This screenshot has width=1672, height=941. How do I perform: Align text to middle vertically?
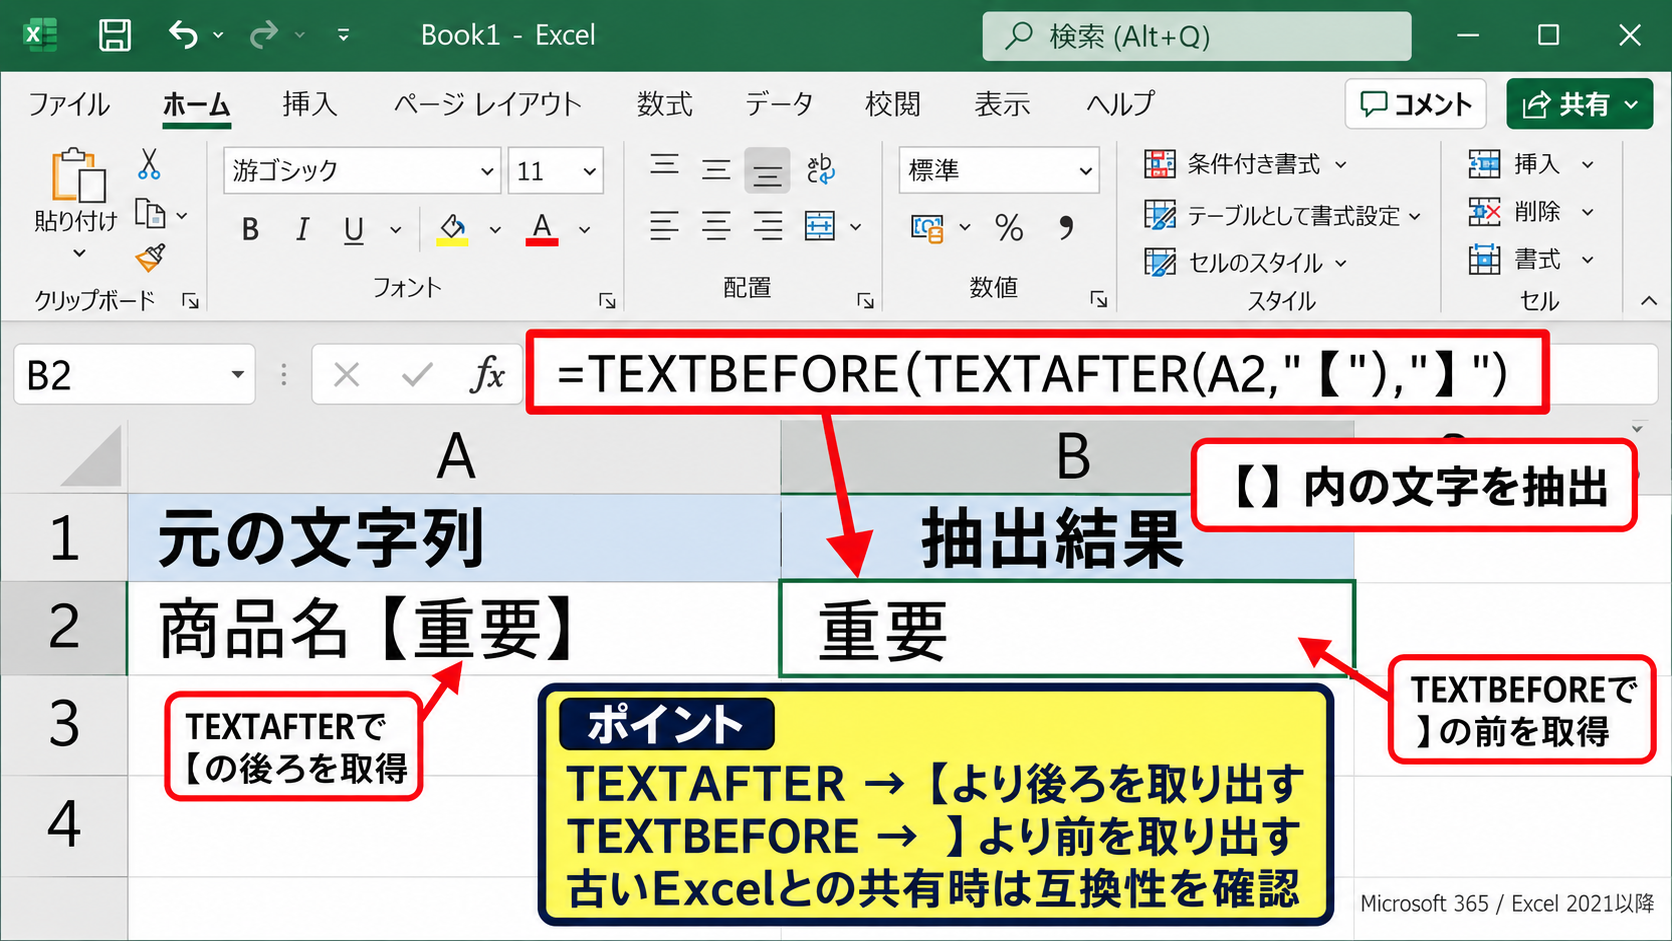coord(716,168)
